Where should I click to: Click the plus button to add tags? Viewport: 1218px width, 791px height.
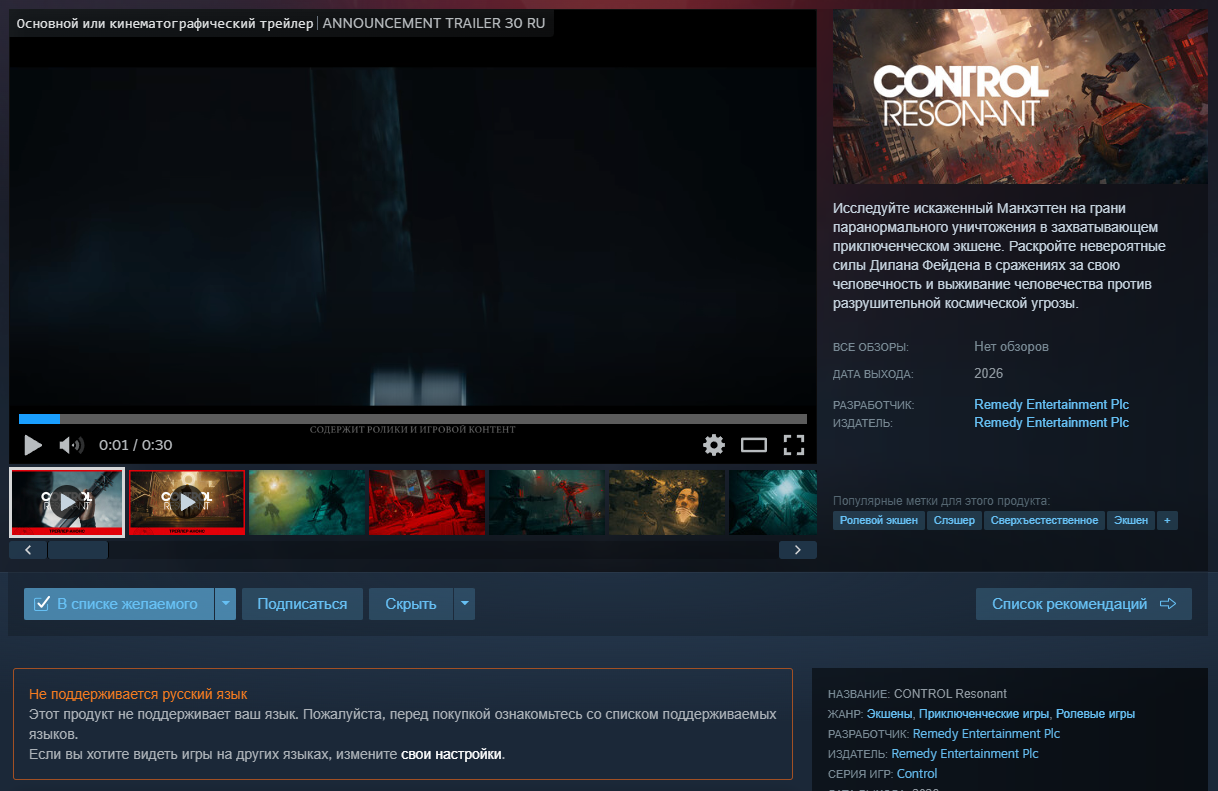point(1166,520)
